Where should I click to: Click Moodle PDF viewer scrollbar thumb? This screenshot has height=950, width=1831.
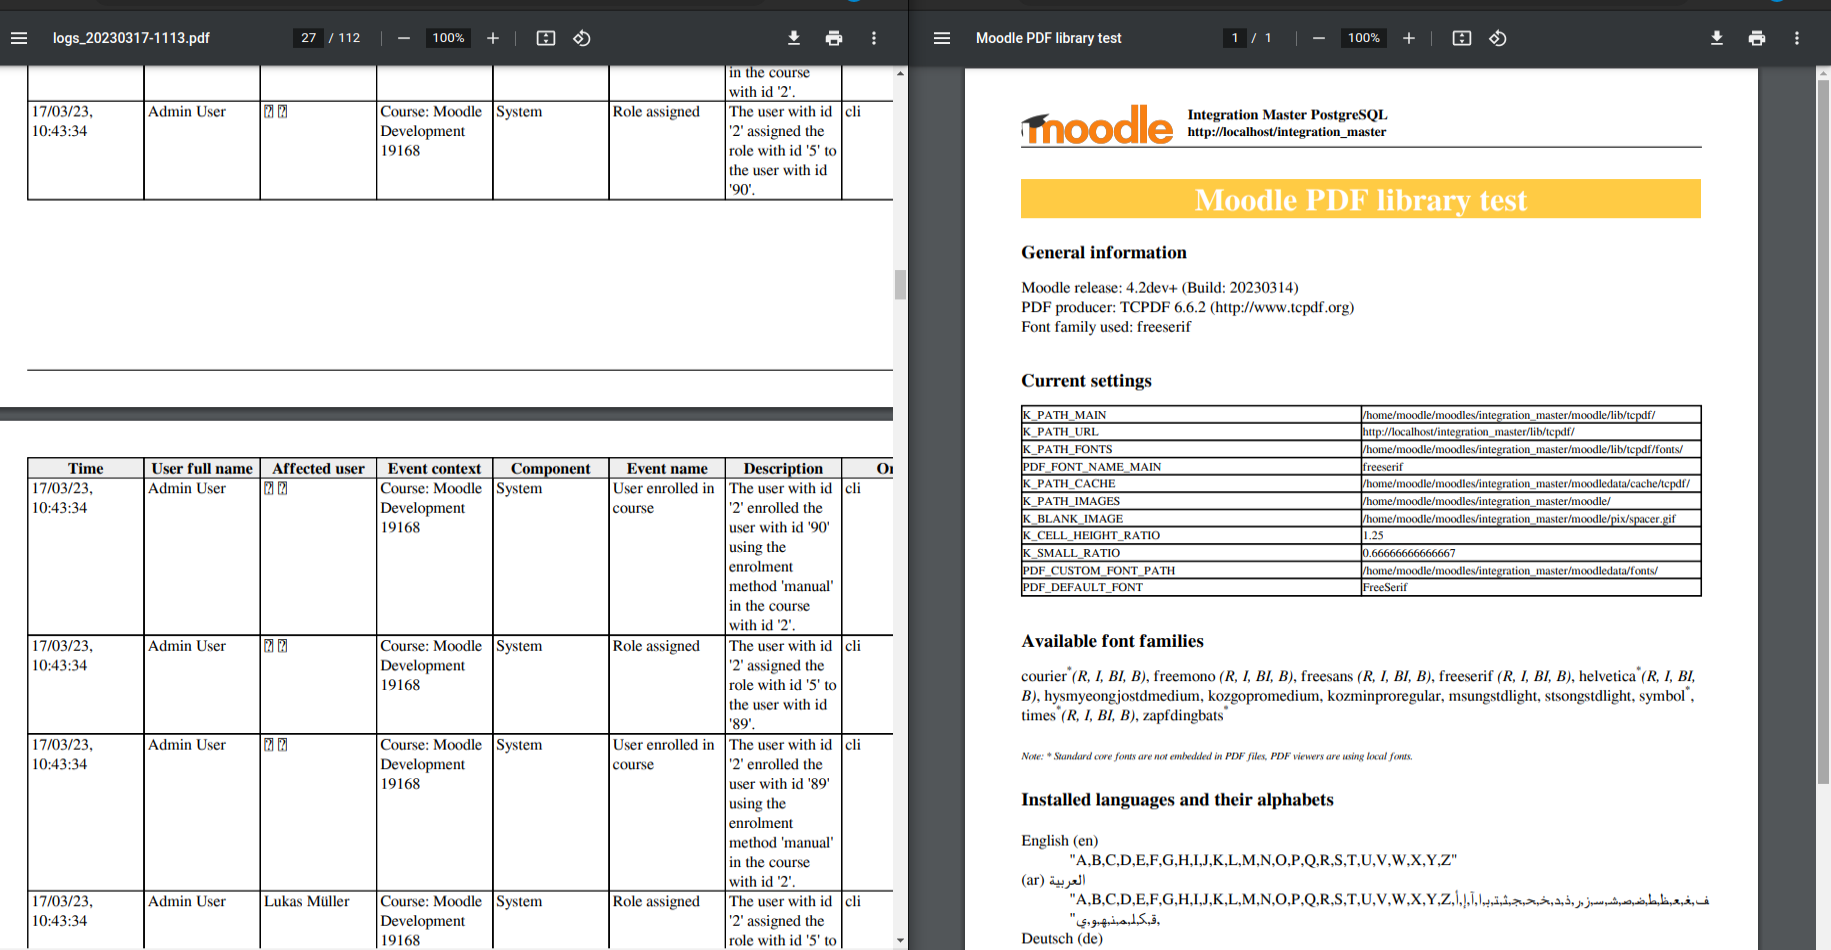click(1823, 431)
